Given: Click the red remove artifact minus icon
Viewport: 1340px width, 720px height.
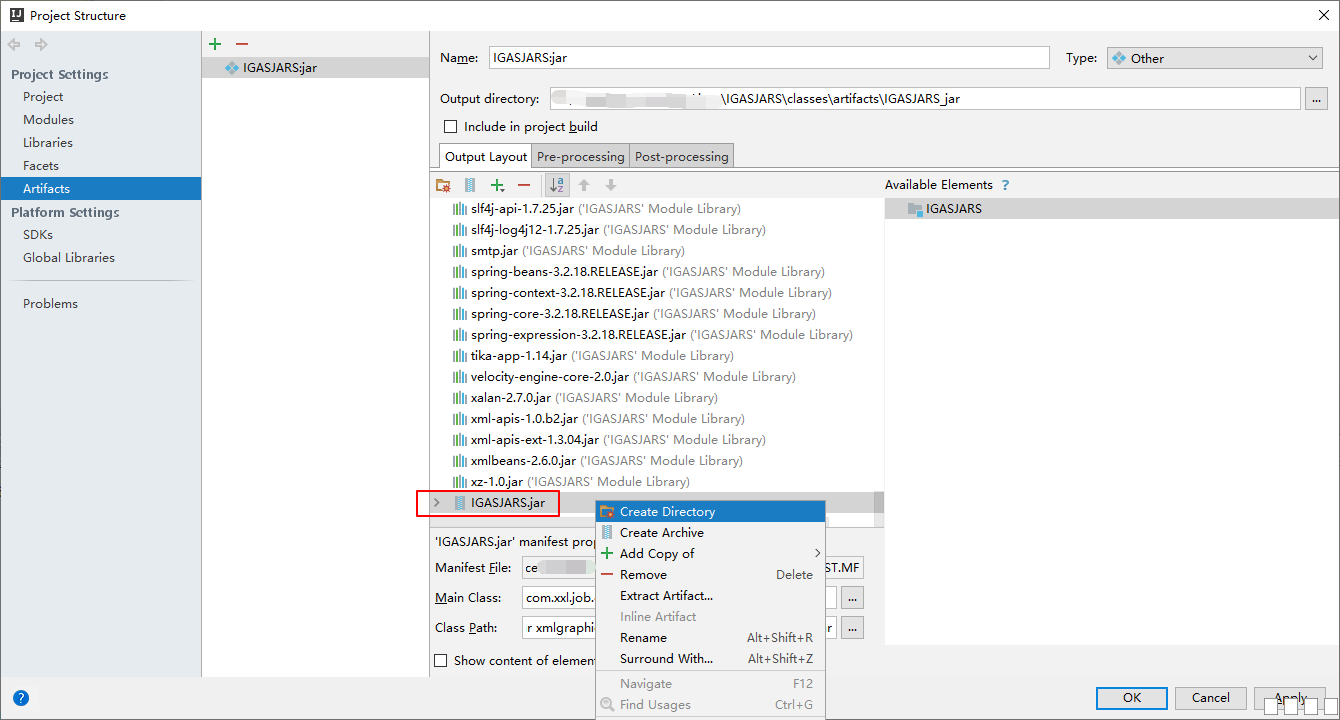Looking at the screenshot, I should [x=241, y=44].
